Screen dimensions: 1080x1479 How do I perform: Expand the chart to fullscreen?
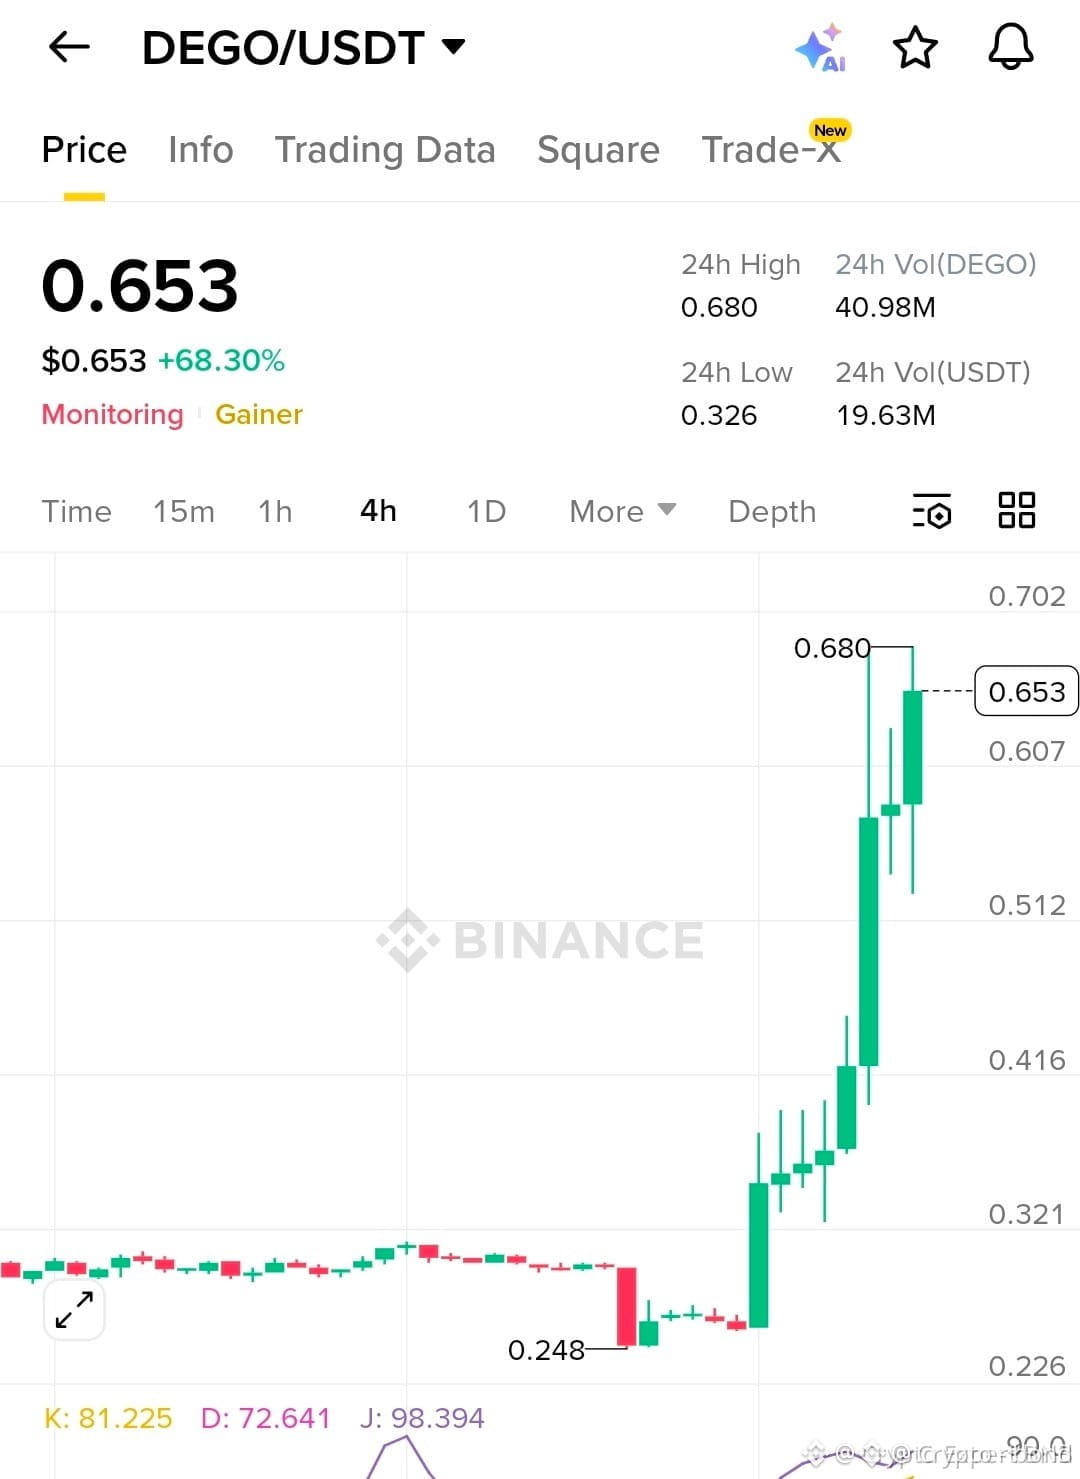[x=74, y=1310]
